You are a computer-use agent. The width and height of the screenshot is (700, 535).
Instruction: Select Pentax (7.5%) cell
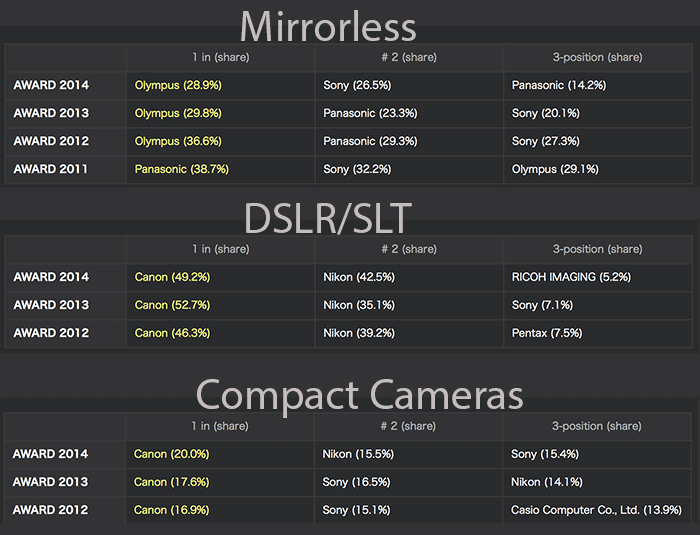(x=545, y=333)
